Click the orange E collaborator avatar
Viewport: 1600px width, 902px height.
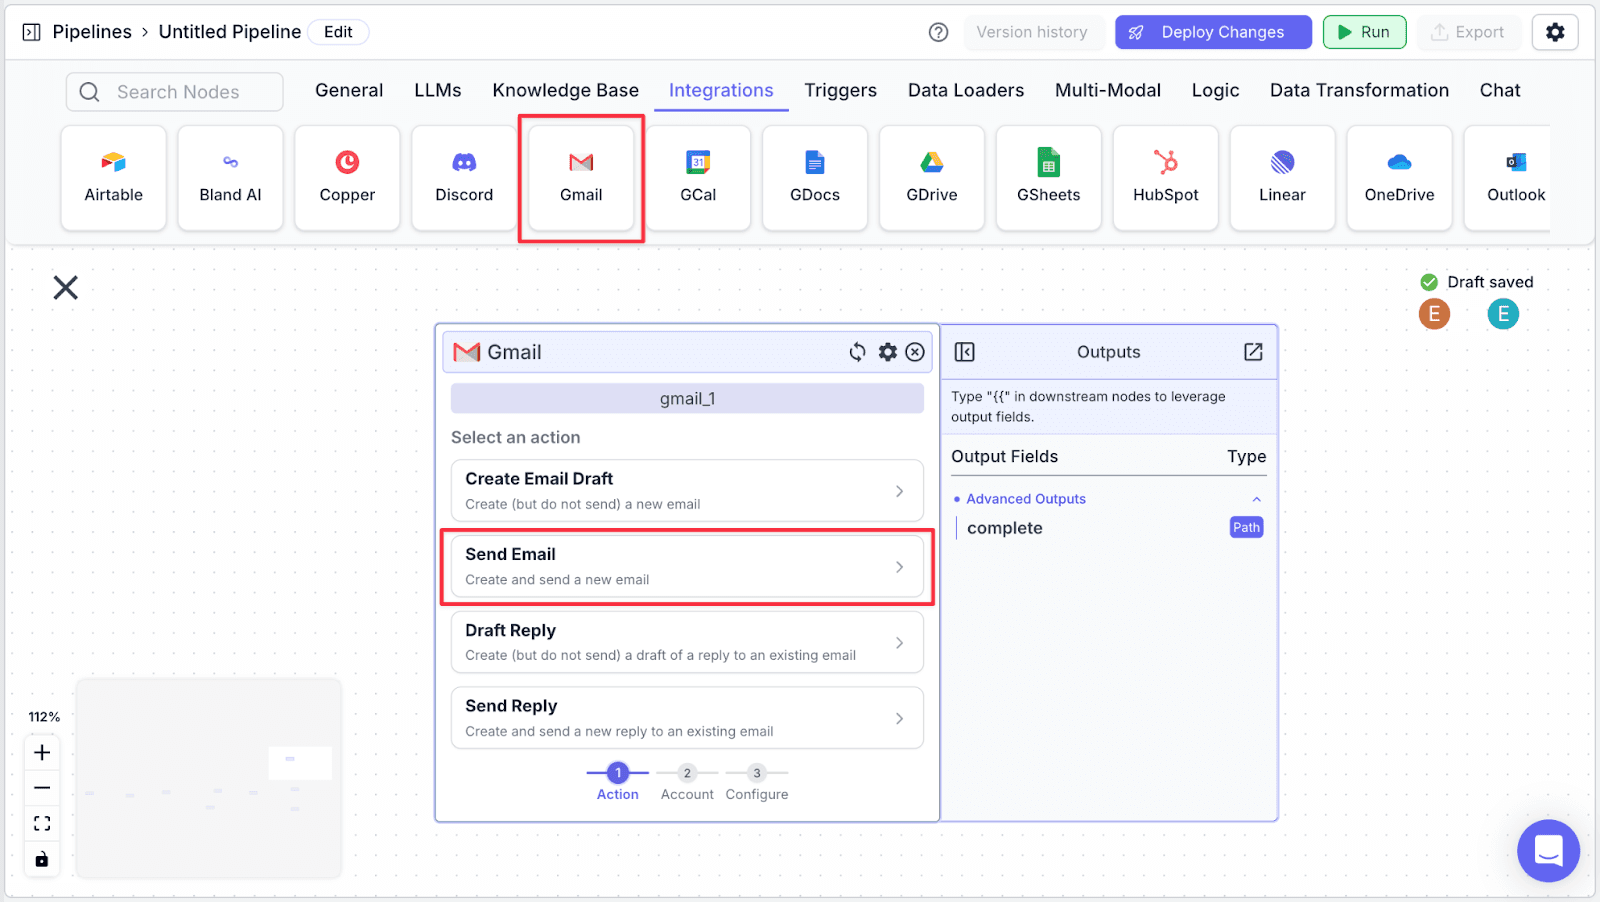[x=1434, y=314]
